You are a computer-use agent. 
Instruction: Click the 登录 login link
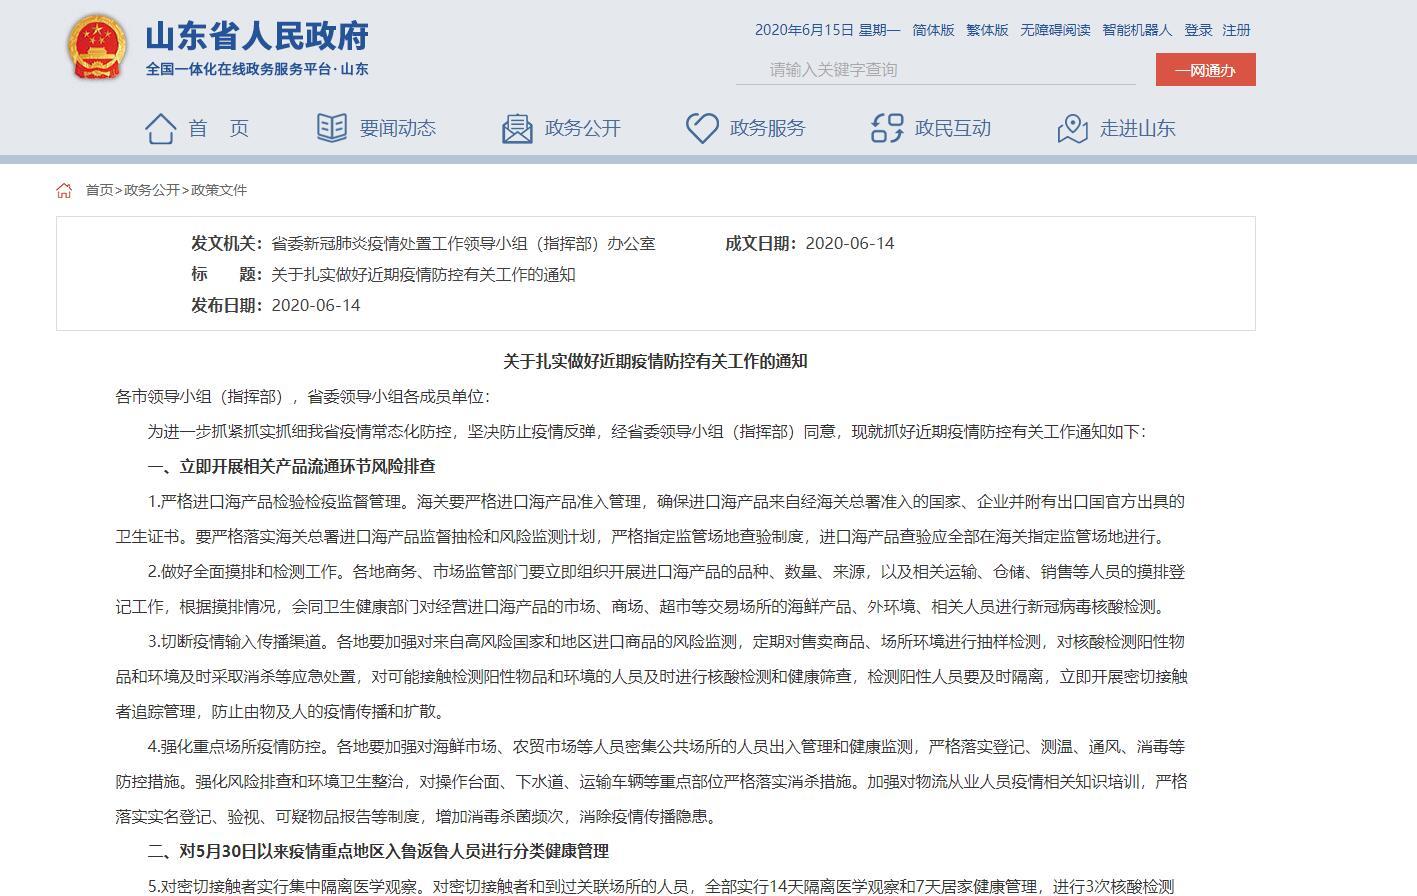pos(1198,30)
